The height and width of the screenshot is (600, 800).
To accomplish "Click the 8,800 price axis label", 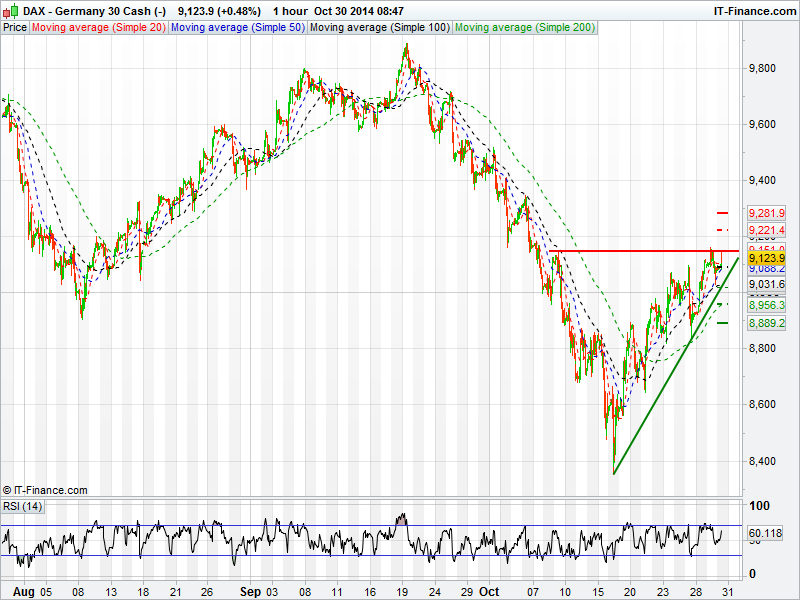I will (762, 348).
